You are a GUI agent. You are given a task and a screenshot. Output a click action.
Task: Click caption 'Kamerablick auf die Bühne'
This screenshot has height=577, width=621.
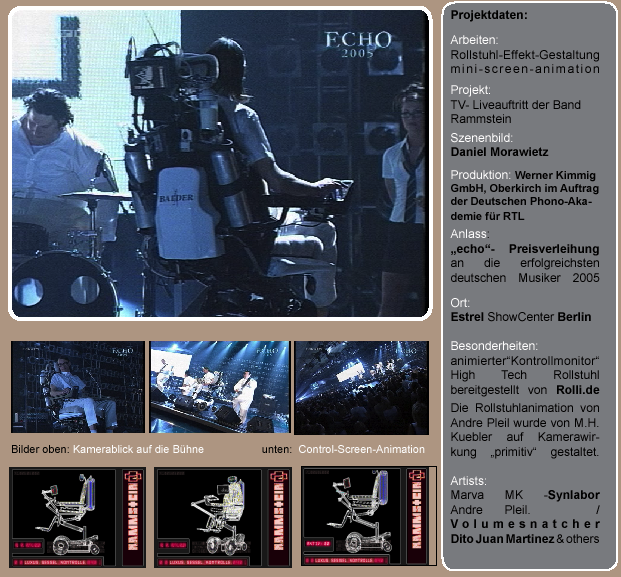point(138,449)
